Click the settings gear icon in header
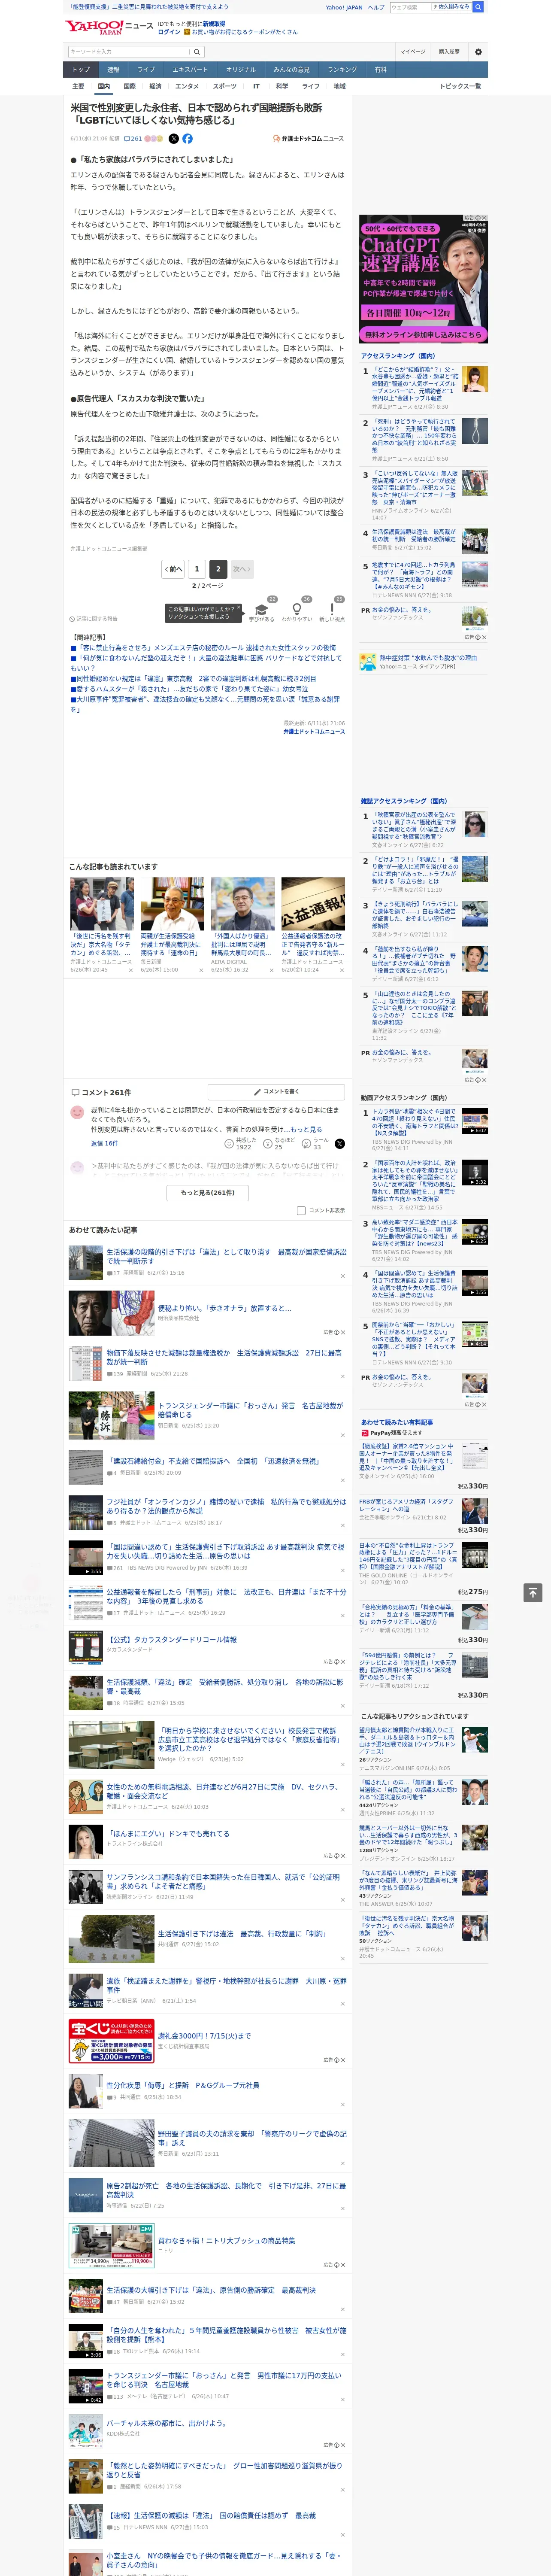The height and width of the screenshot is (2576, 551). point(478,51)
